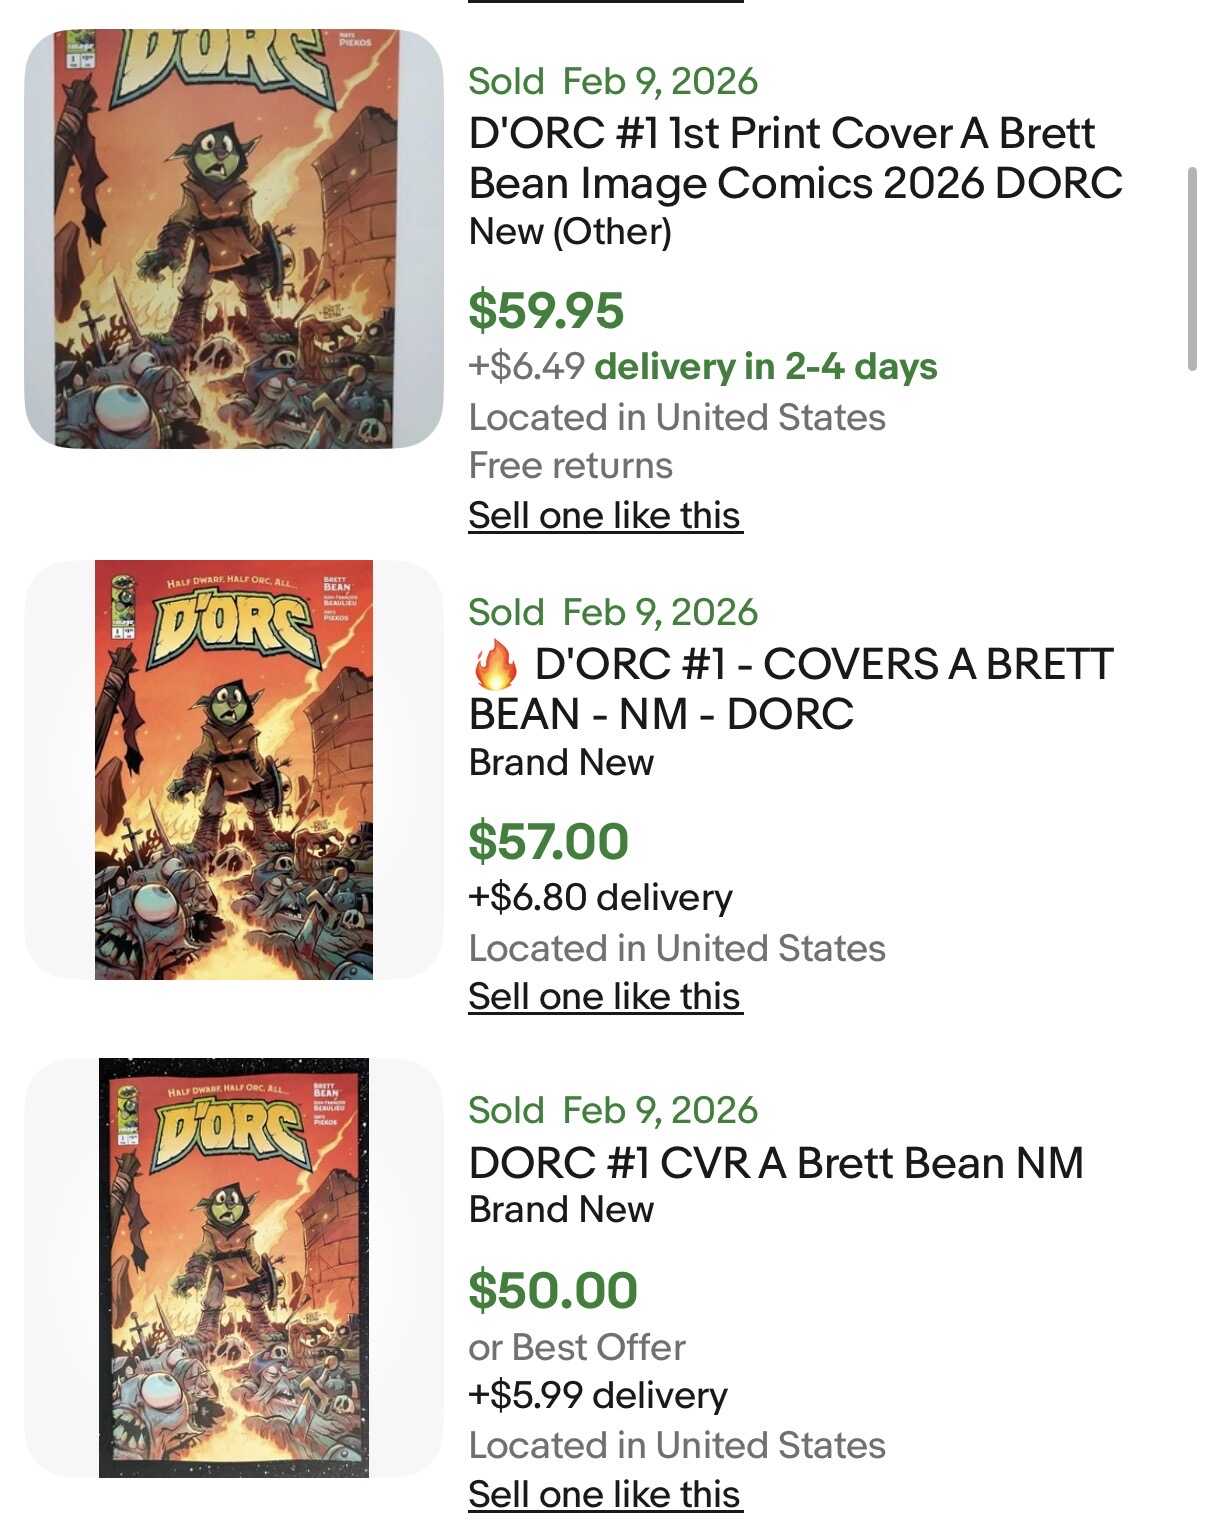Viewport: 1206px width, 1536px height.
Task: Click the "or Best Offer" label
Action: pos(577,1347)
